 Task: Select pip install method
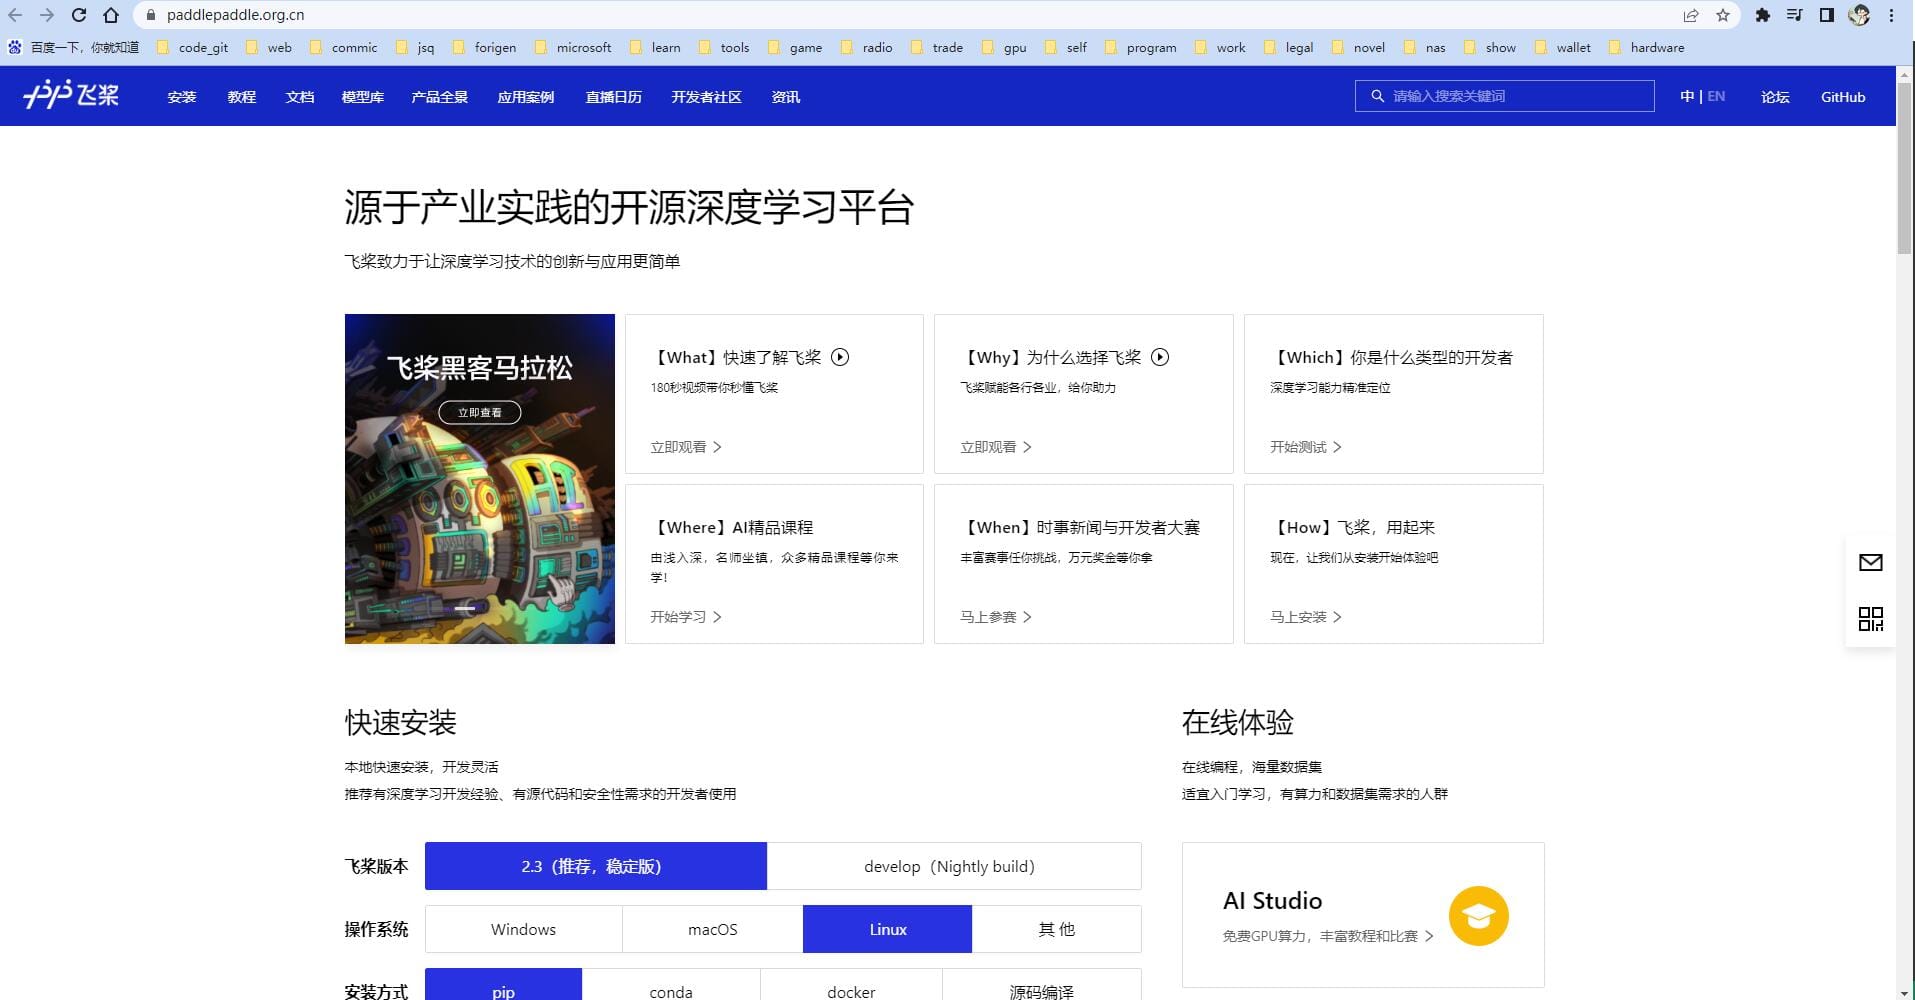click(x=503, y=986)
